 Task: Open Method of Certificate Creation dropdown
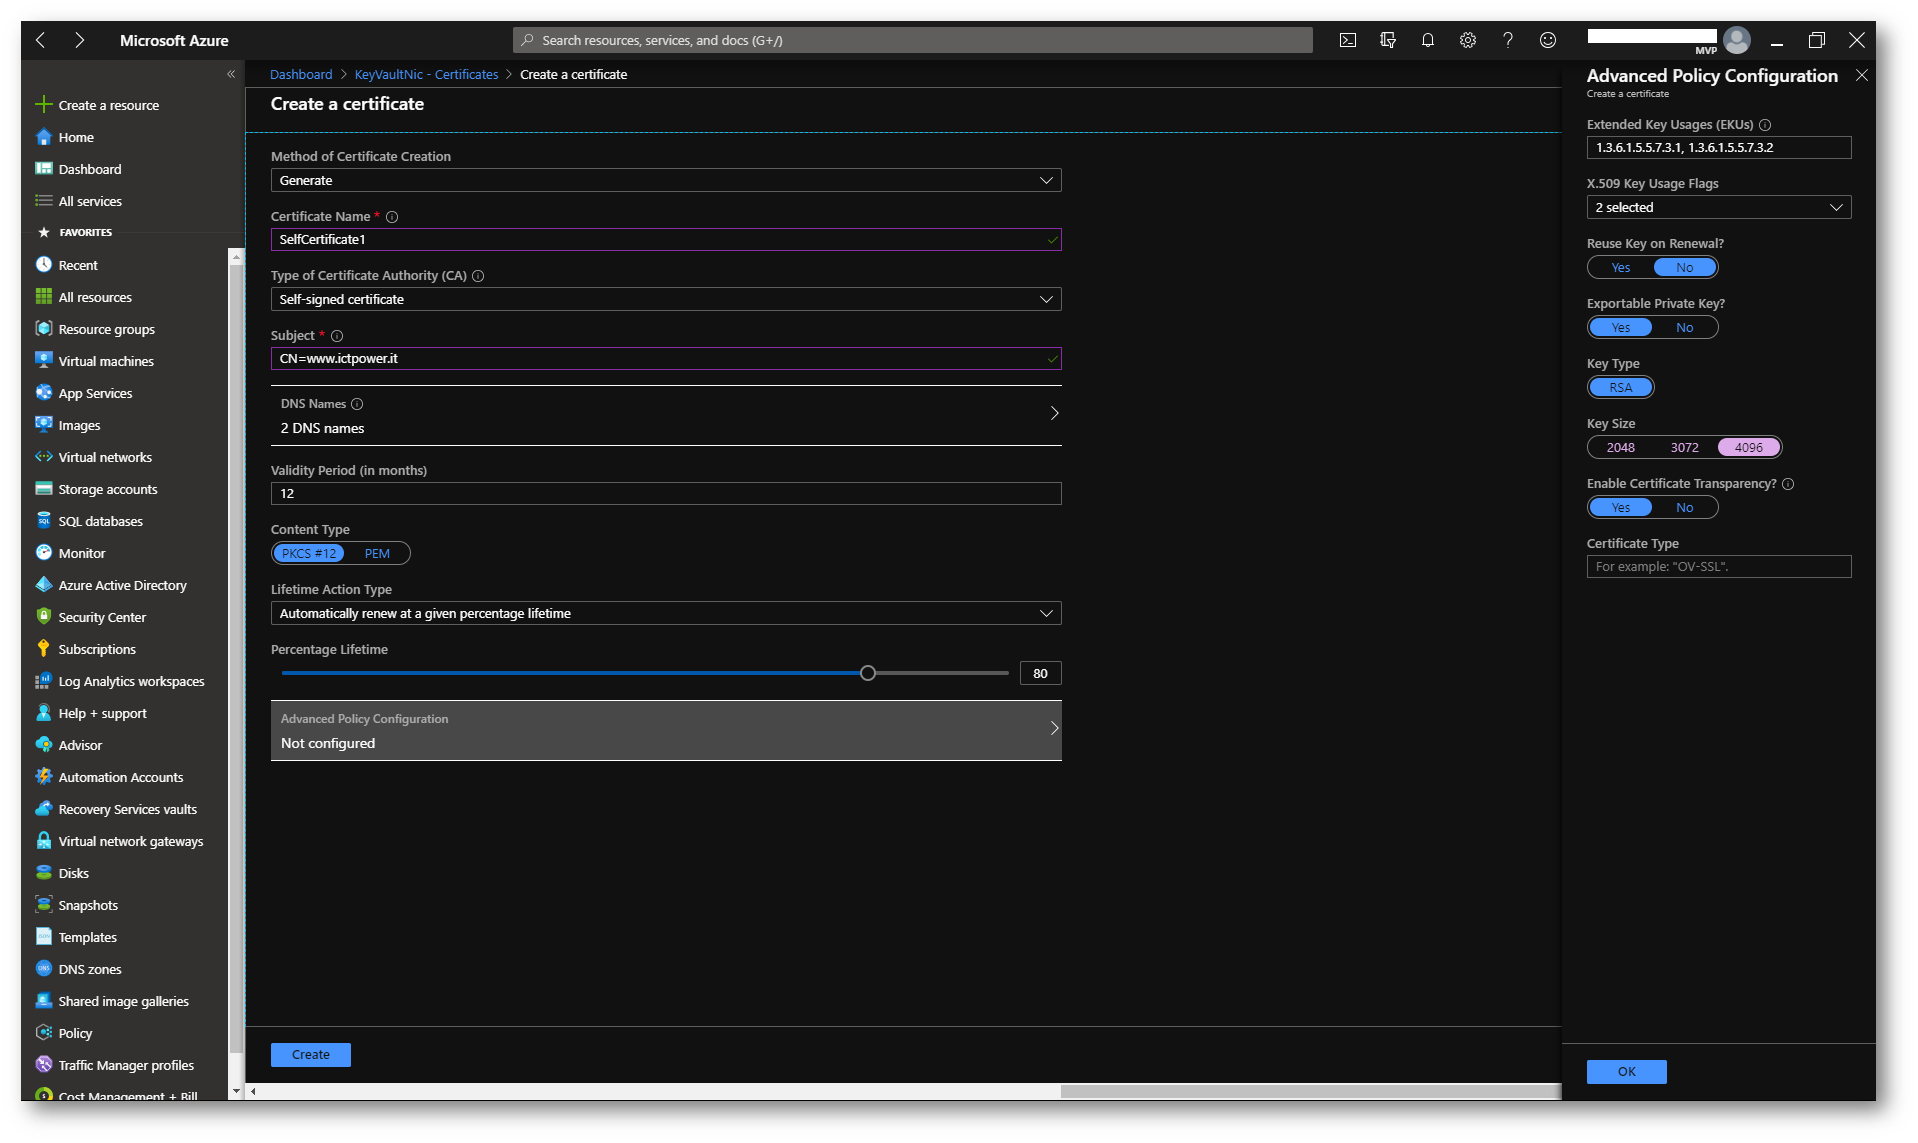click(666, 180)
